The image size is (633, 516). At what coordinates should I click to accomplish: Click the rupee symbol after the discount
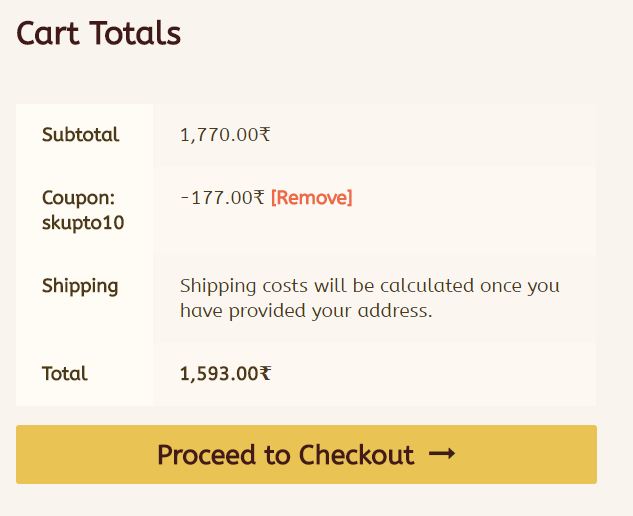coord(260,198)
